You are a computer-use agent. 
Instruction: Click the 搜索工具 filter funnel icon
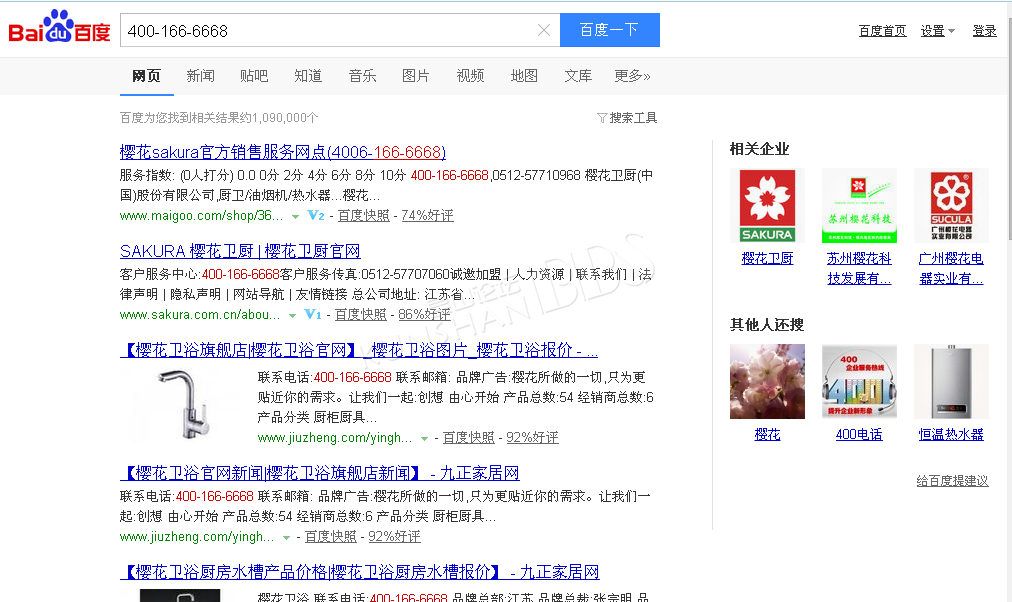(602, 118)
